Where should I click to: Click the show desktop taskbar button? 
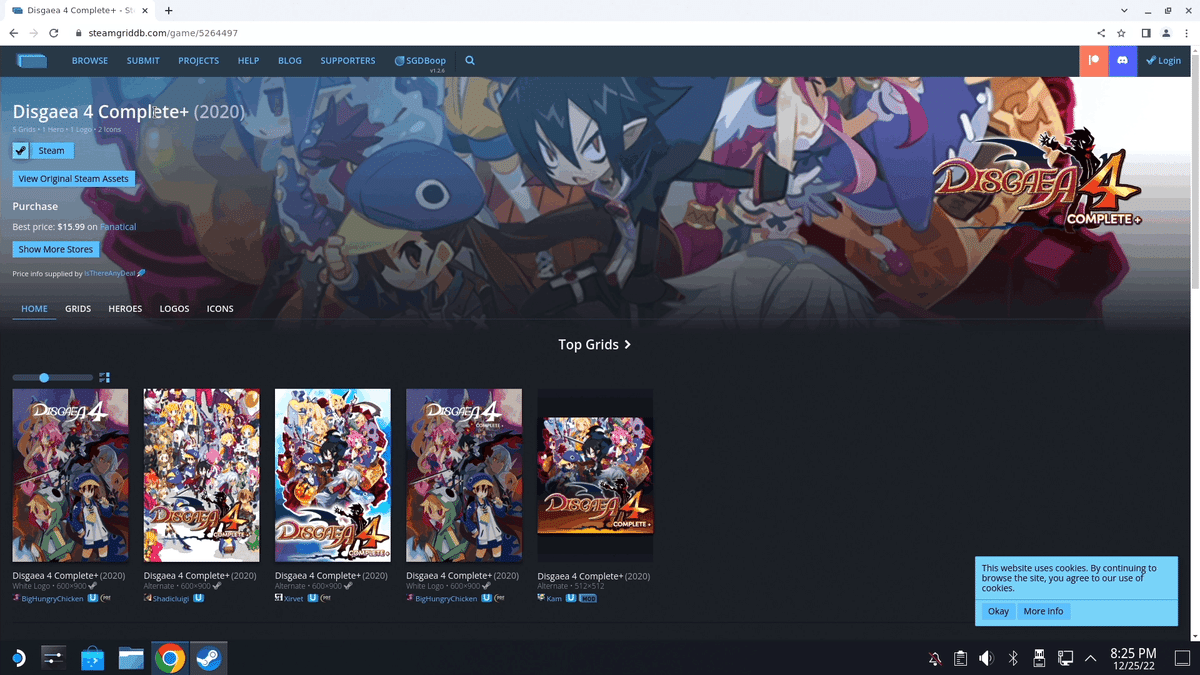tap(1182, 658)
